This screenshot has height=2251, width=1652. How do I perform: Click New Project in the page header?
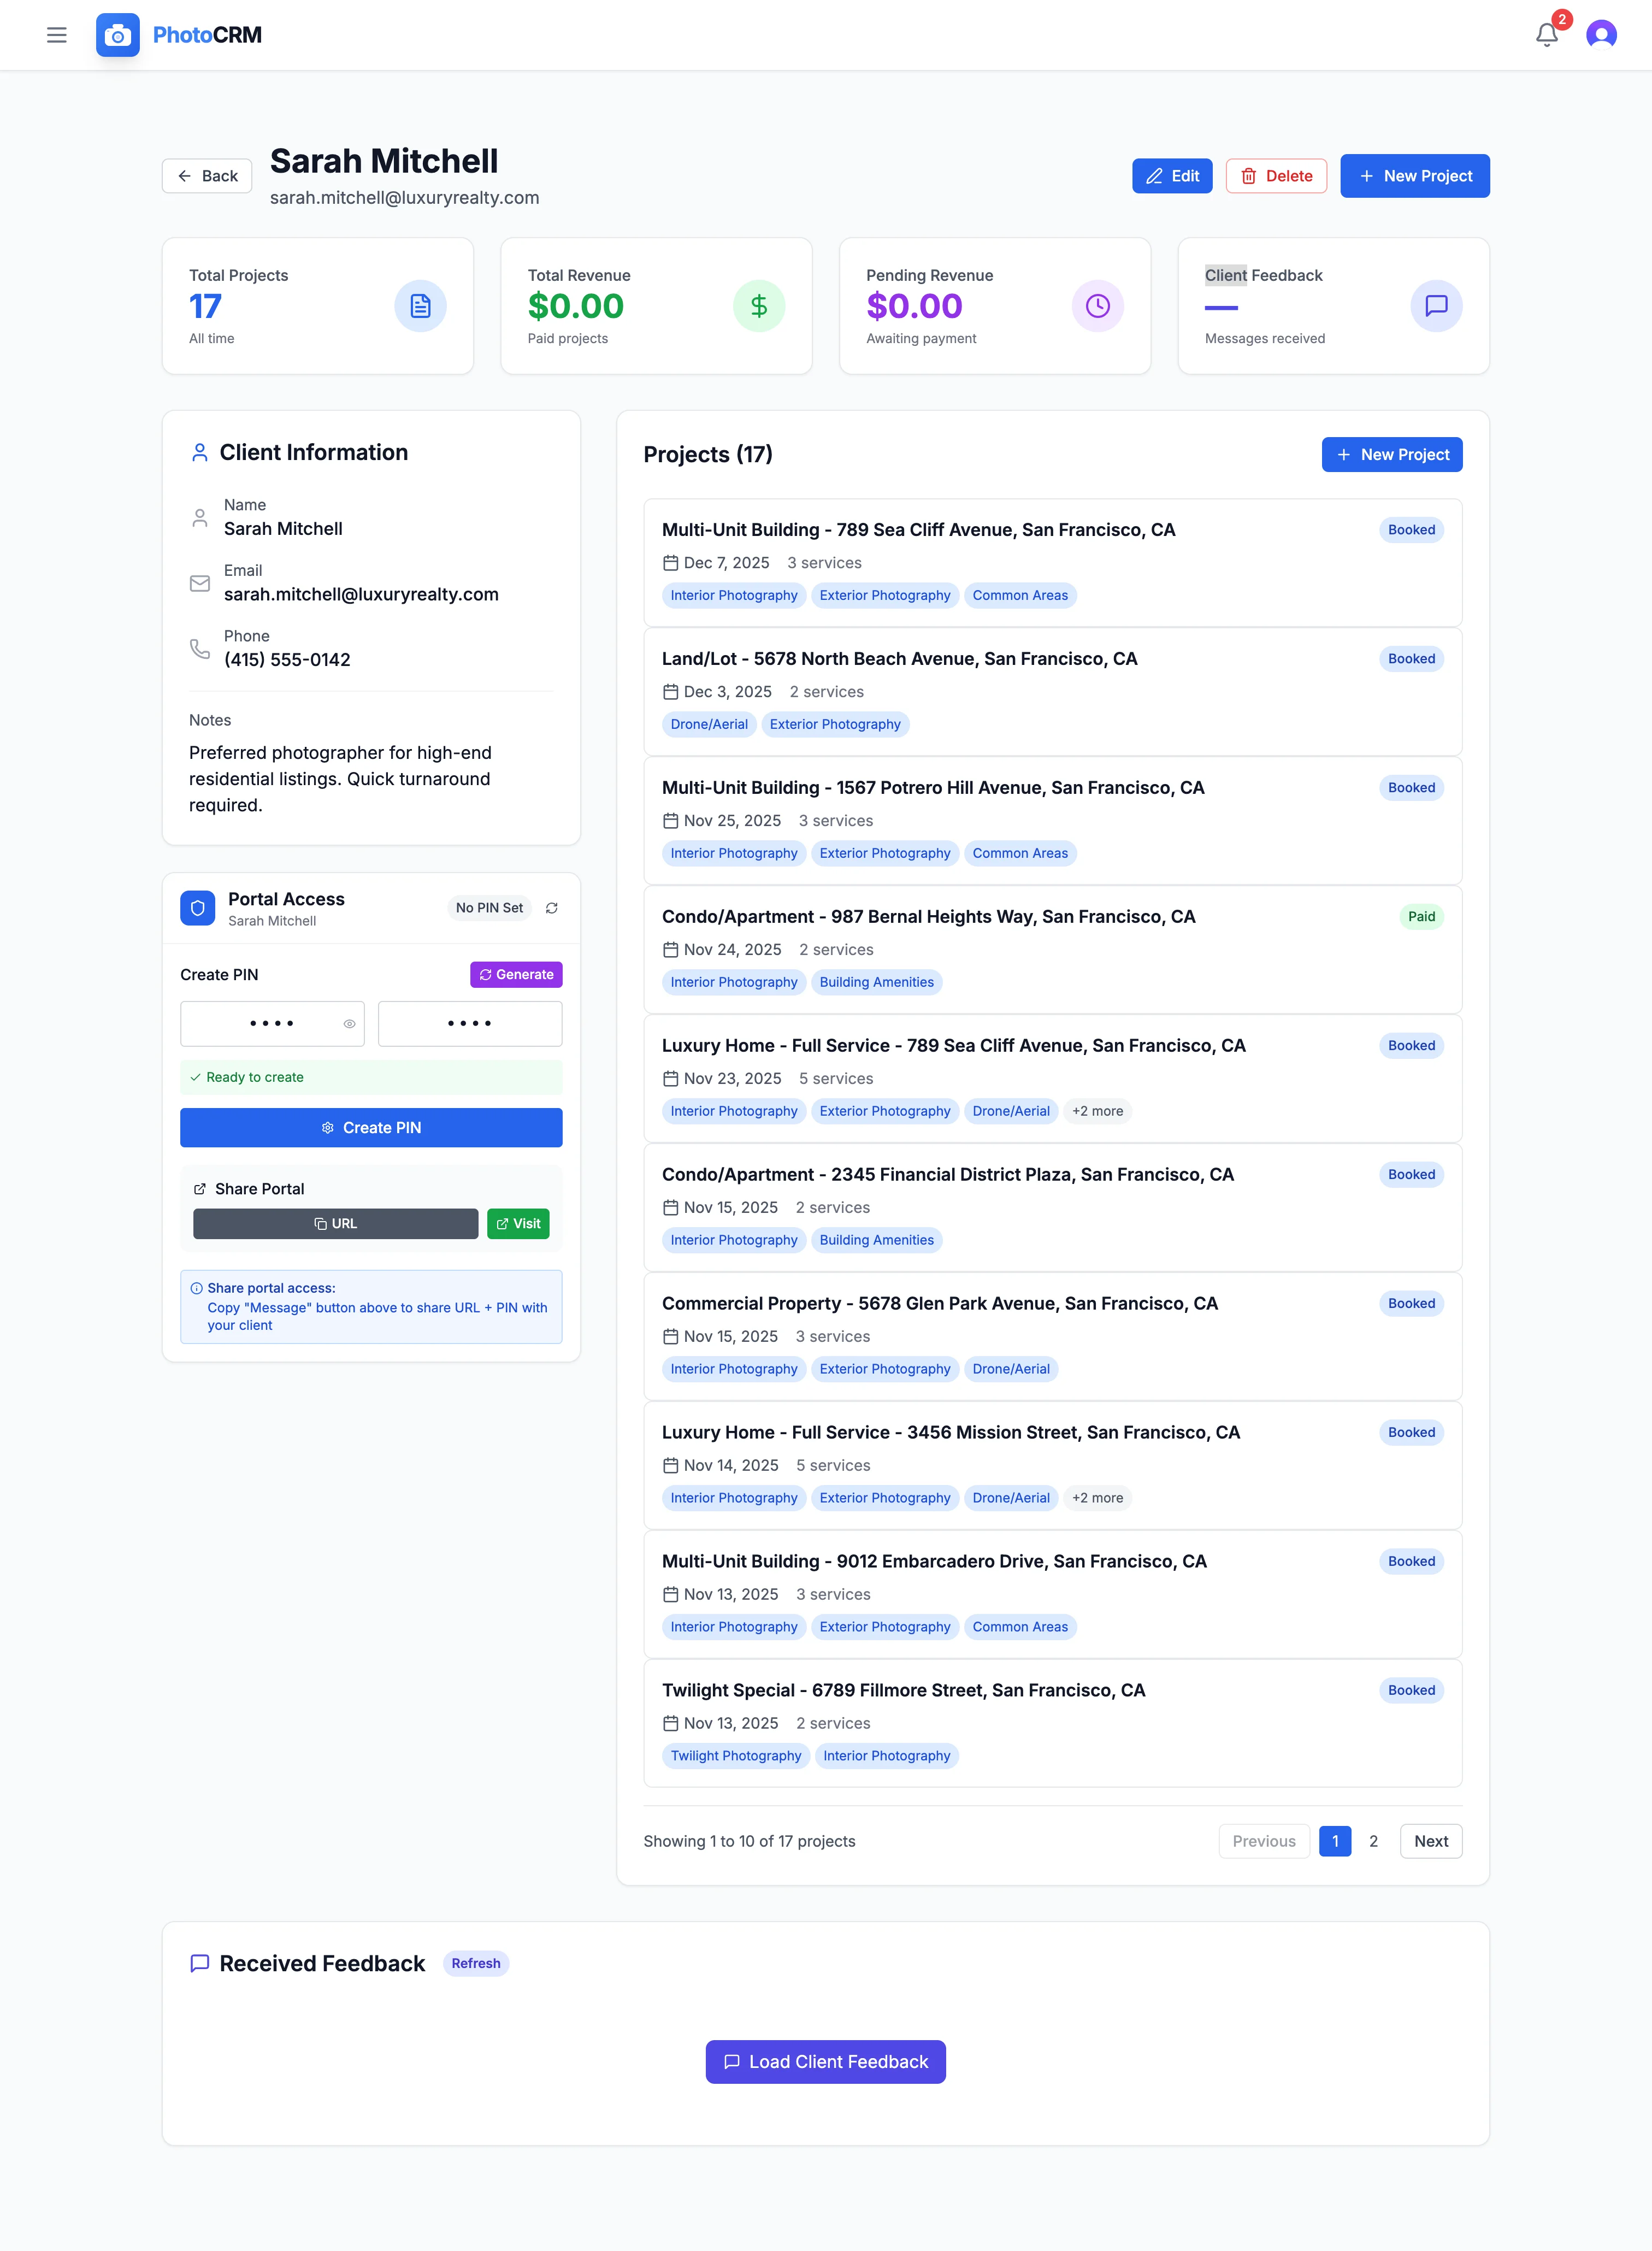tap(1414, 176)
